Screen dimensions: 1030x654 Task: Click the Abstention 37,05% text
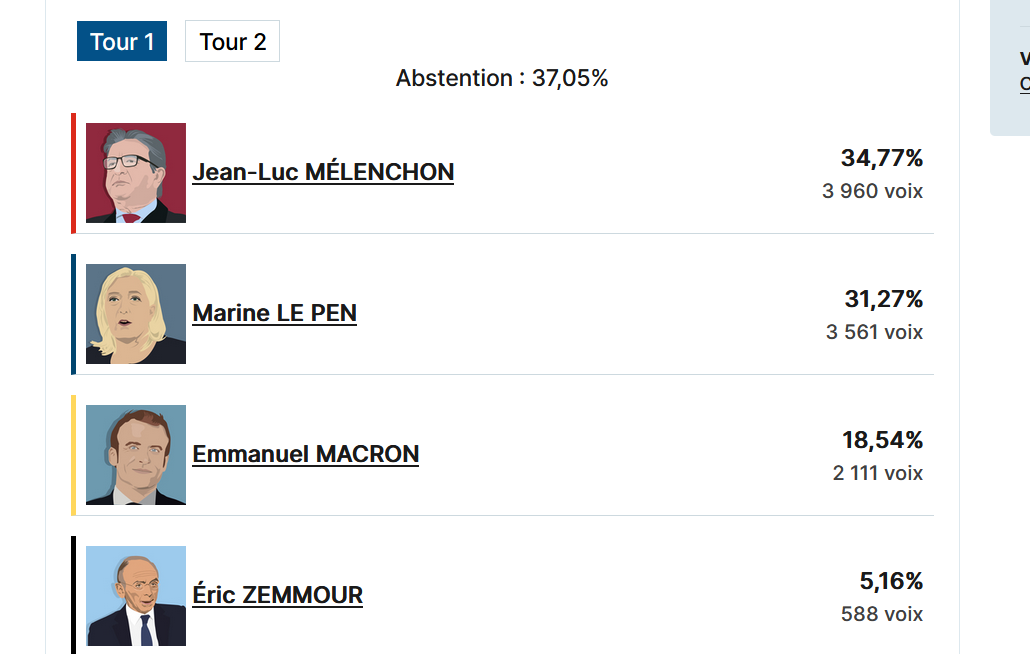point(502,78)
